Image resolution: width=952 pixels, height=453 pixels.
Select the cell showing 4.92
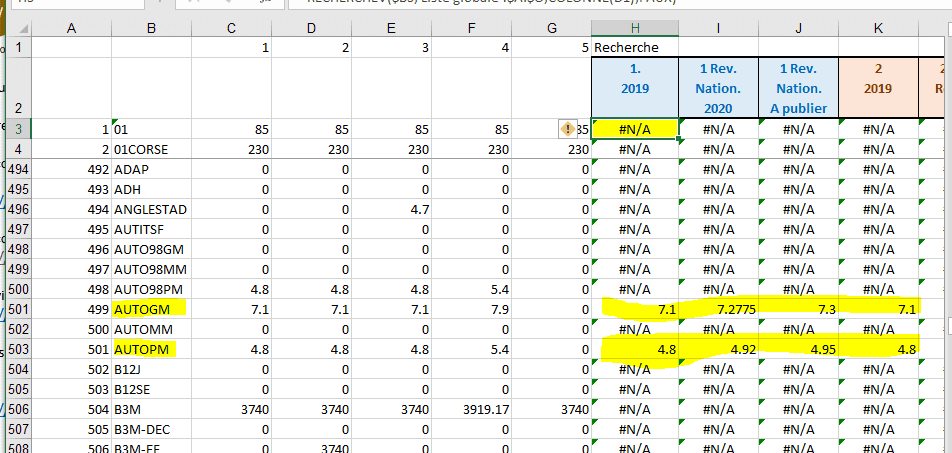coord(717,350)
